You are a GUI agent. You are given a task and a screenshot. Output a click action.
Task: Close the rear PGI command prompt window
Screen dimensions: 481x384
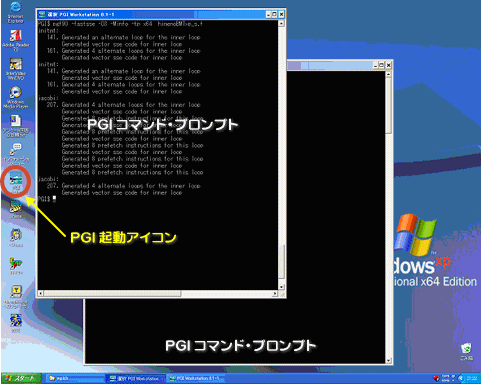pos(388,65)
